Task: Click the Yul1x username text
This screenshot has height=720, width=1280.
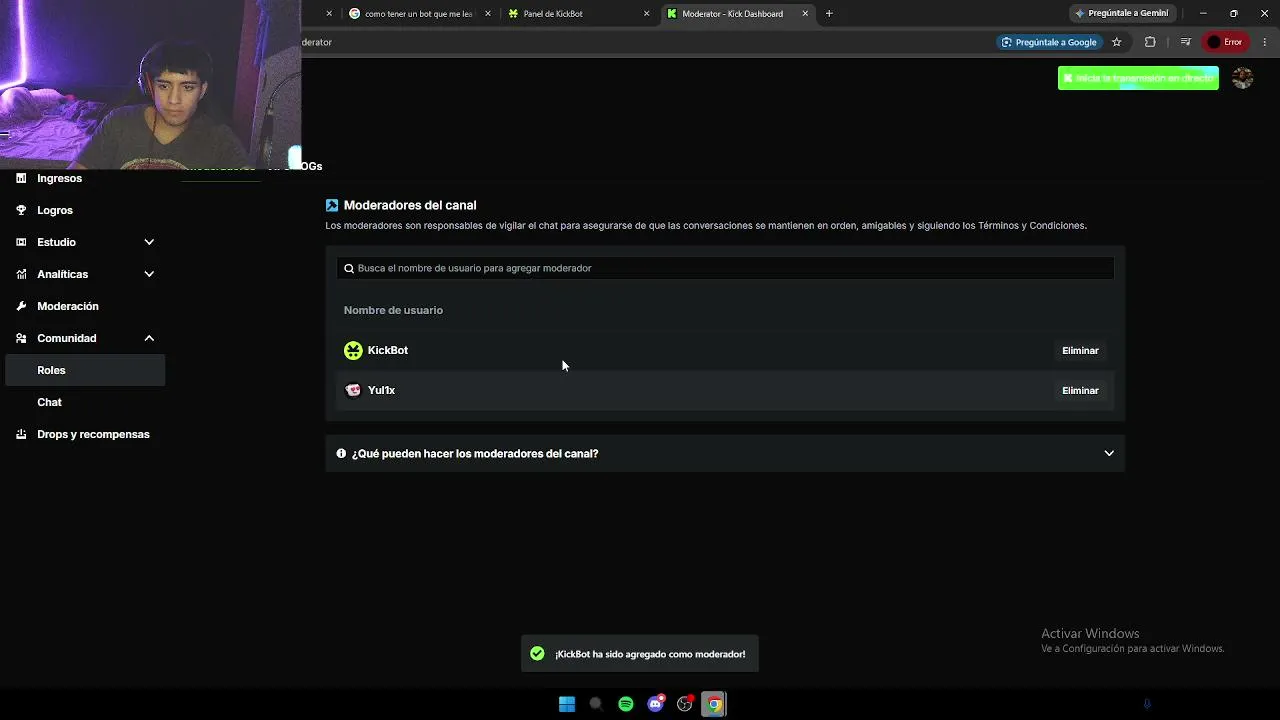Action: point(381,390)
